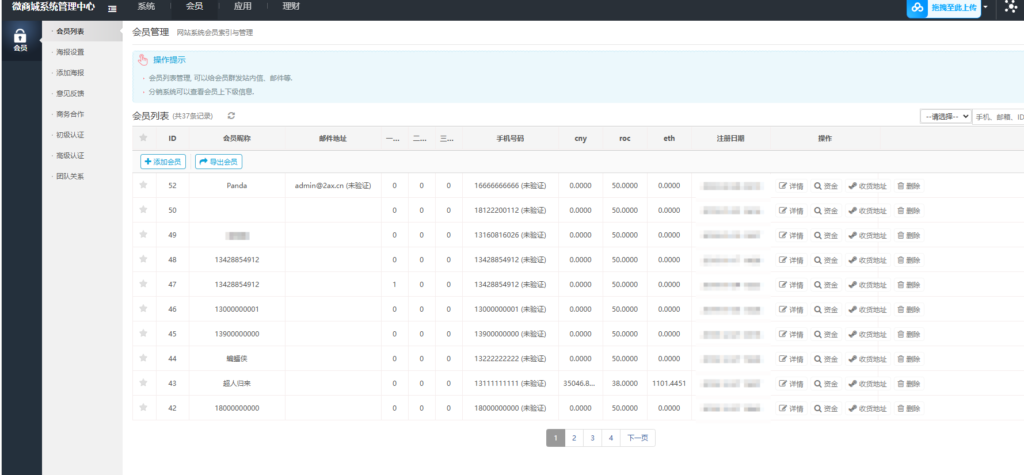Screen dimensions: 1024x475
Task: Toggle the star in the table header
Action: 144,138
